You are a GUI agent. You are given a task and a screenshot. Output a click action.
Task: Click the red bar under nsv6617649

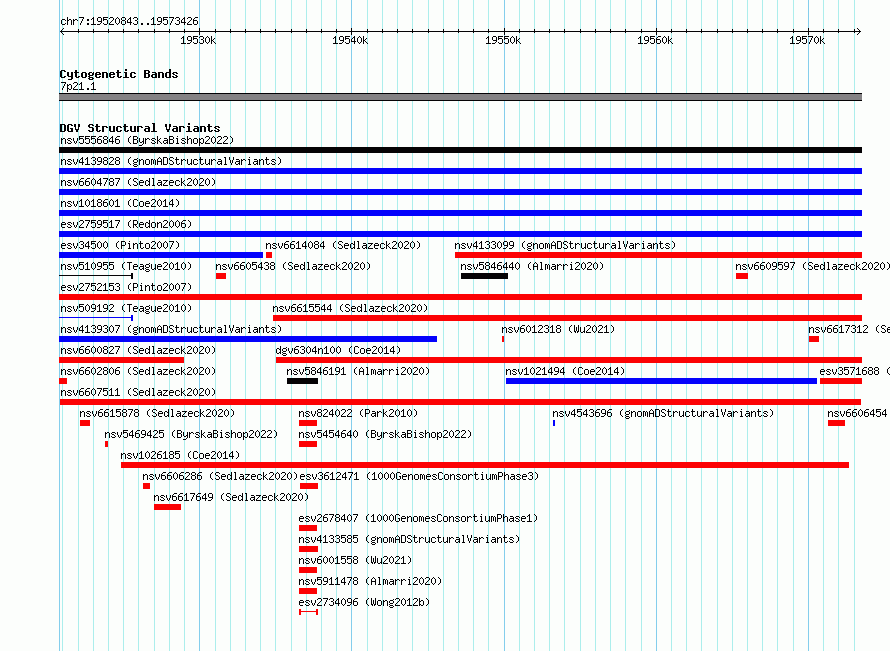(x=167, y=507)
